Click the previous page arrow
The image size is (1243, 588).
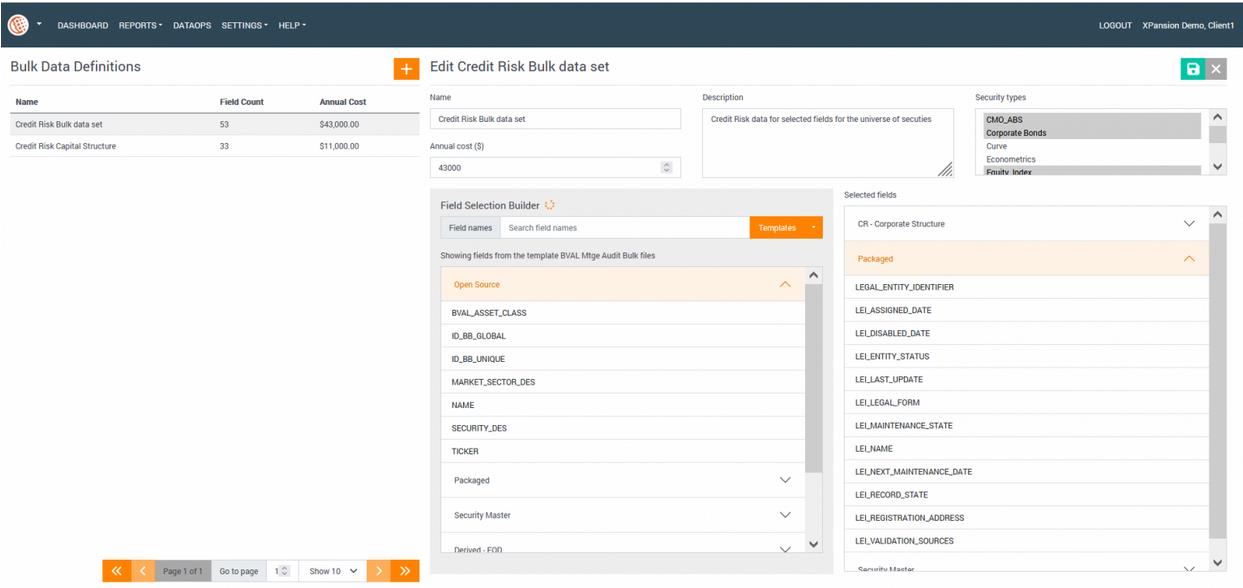tap(142, 571)
